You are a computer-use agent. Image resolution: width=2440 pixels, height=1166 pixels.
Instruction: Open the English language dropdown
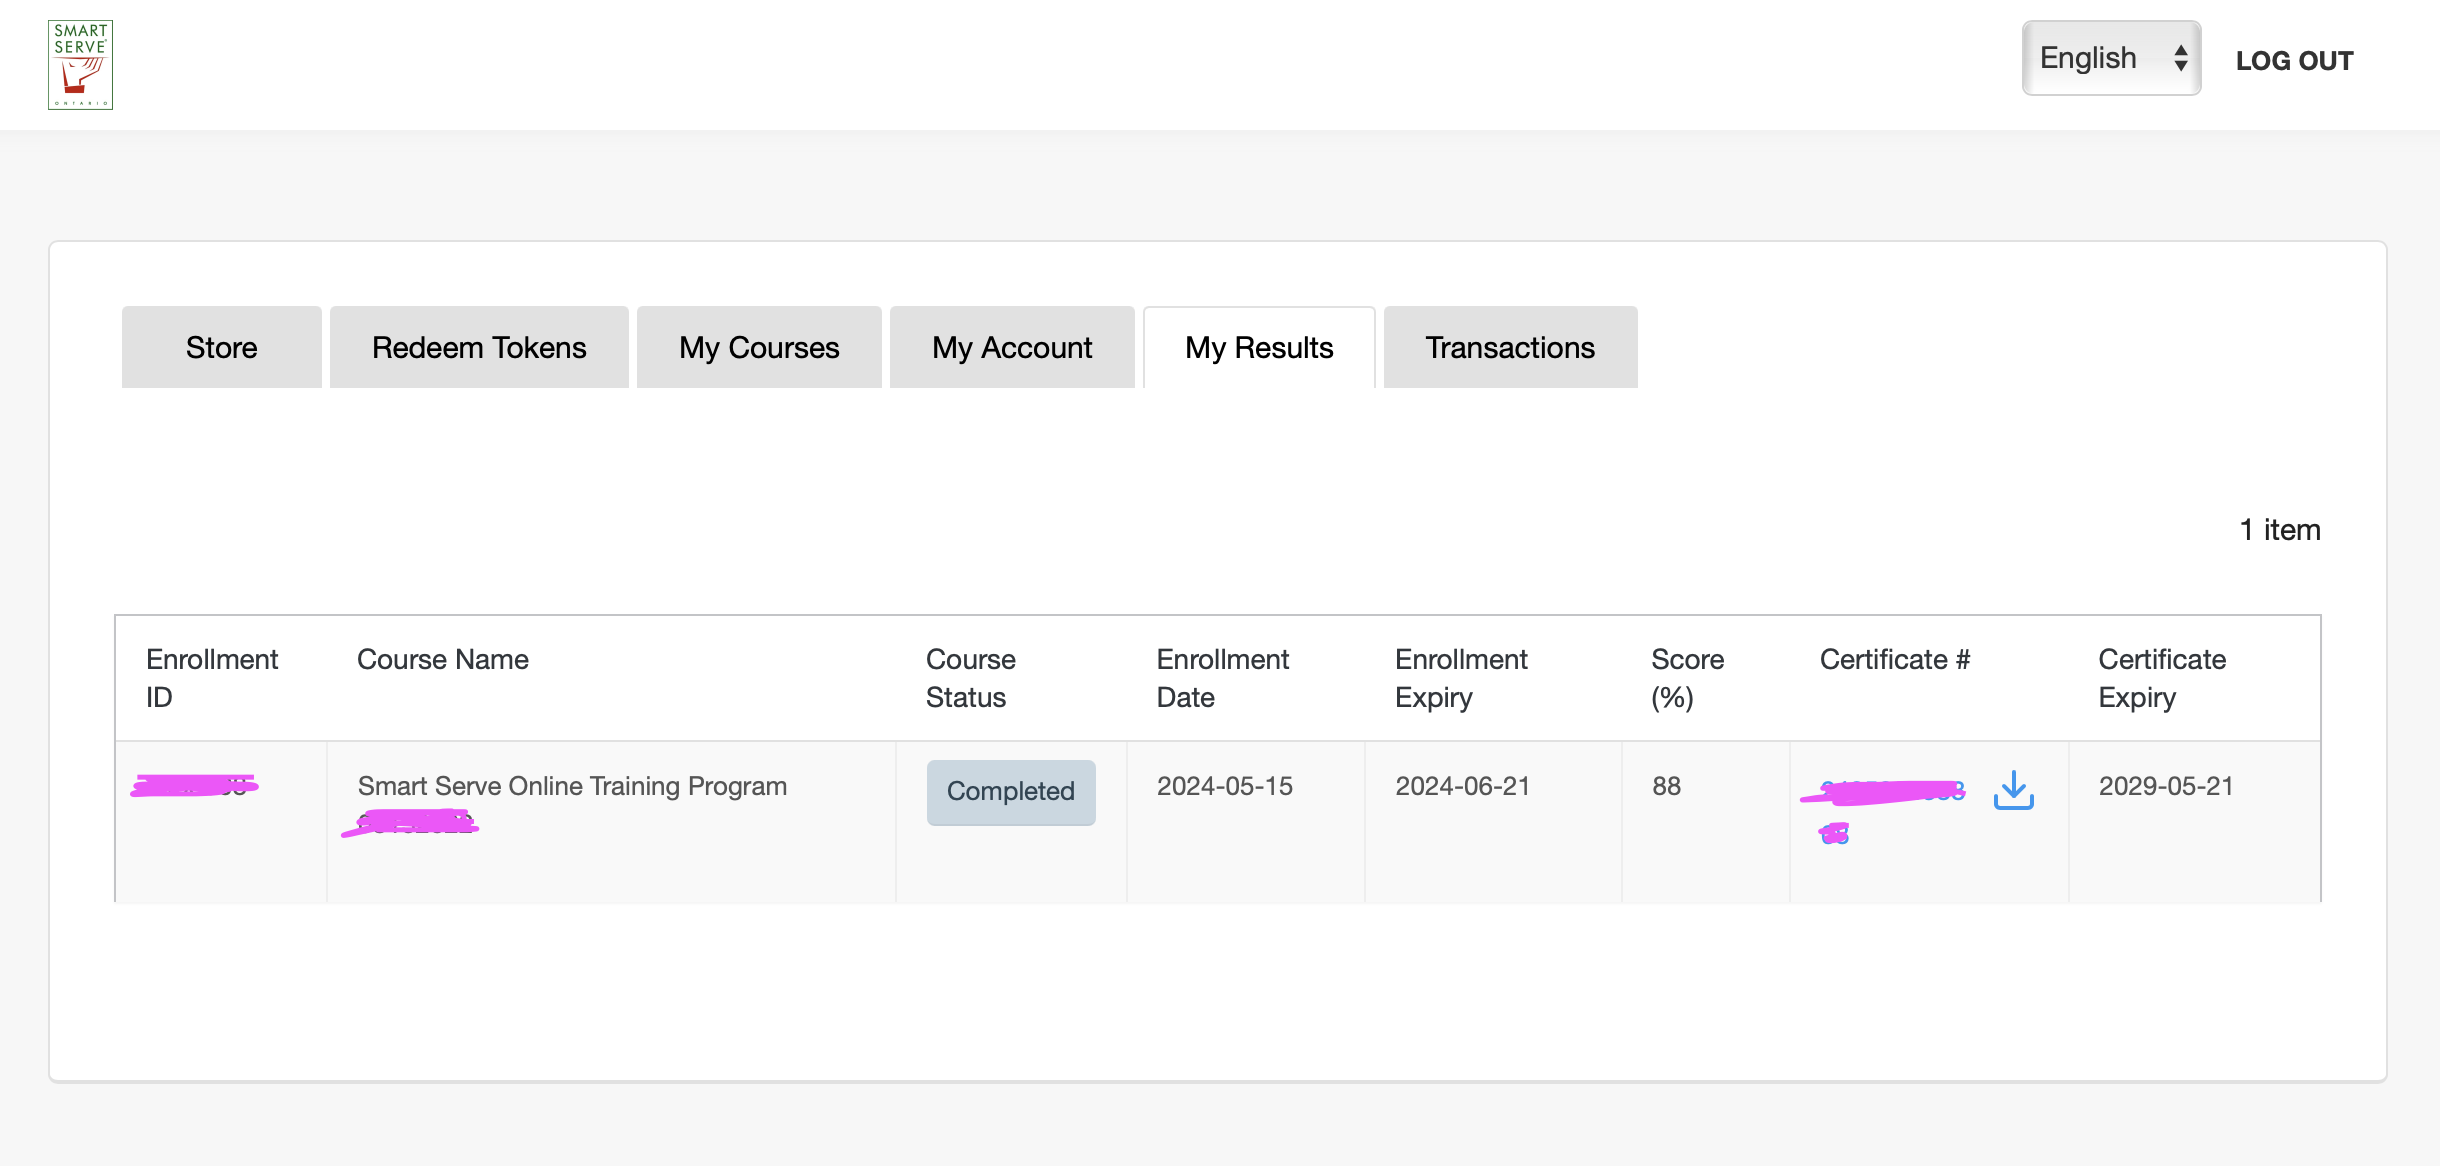click(x=2088, y=58)
